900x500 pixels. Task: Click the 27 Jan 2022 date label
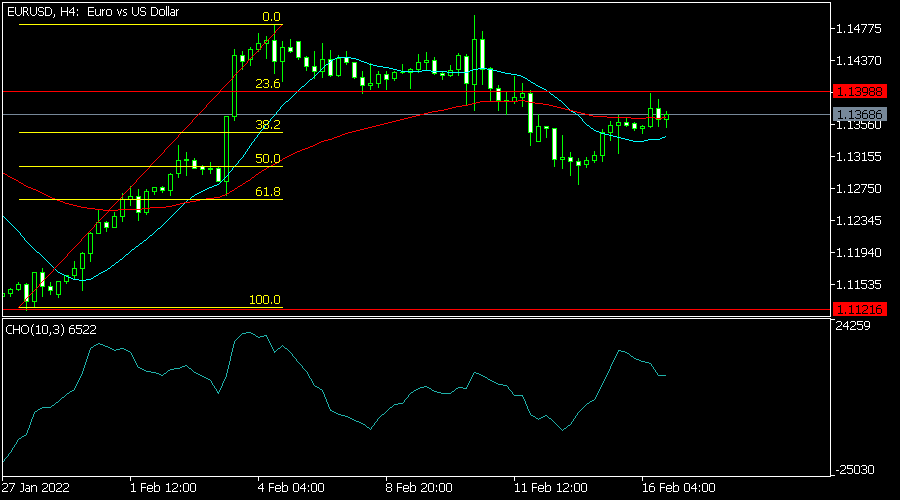[36, 488]
